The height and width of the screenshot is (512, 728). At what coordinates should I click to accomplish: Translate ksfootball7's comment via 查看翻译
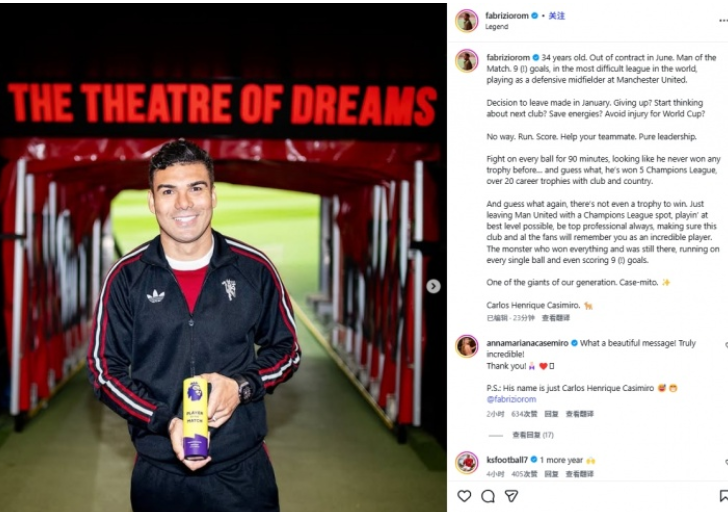pos(579,474)
